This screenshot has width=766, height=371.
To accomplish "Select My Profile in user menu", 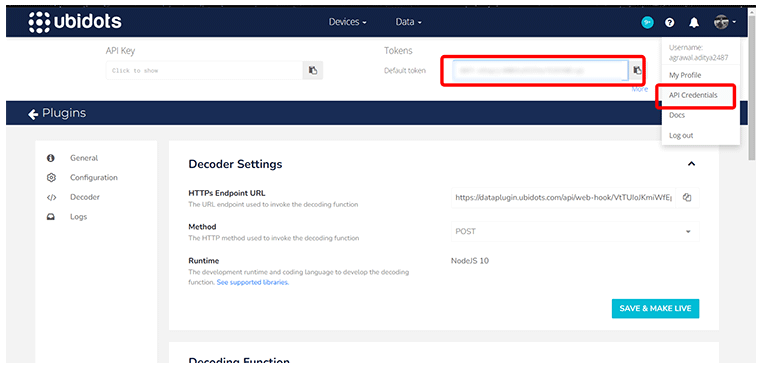I will click(x=685, y=75).
